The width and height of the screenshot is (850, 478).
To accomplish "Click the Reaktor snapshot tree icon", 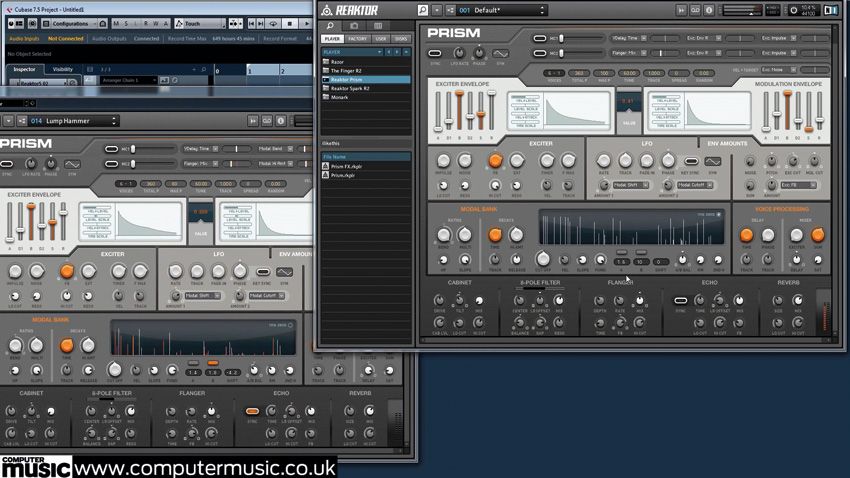I will pos(450,10).
